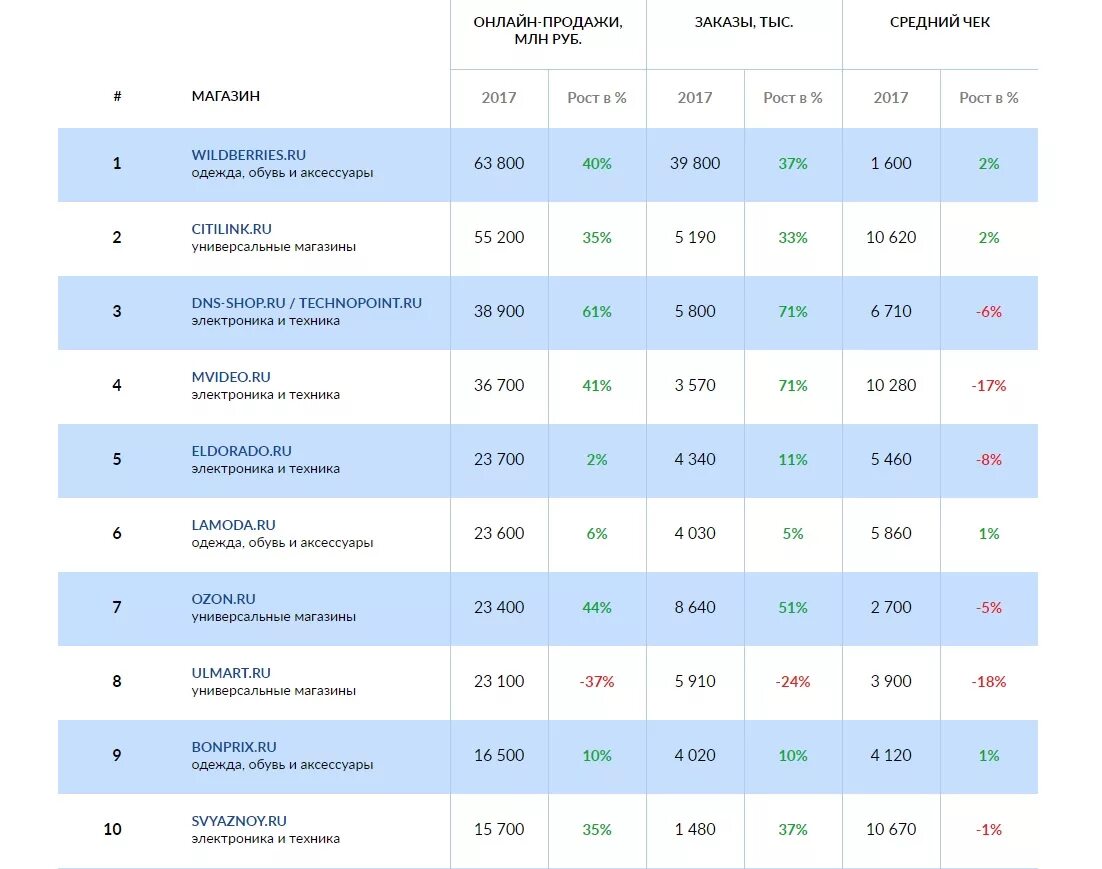Select Wildberries orders value 39 800
The height and width of the screenshot is (869, 1102).
tap(695, 163)
